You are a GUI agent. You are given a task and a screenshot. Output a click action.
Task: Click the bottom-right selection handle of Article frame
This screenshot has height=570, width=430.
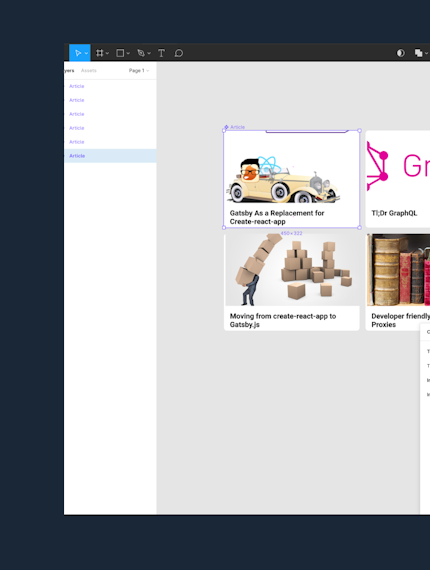pyautogui.click(x=359, y=228)
